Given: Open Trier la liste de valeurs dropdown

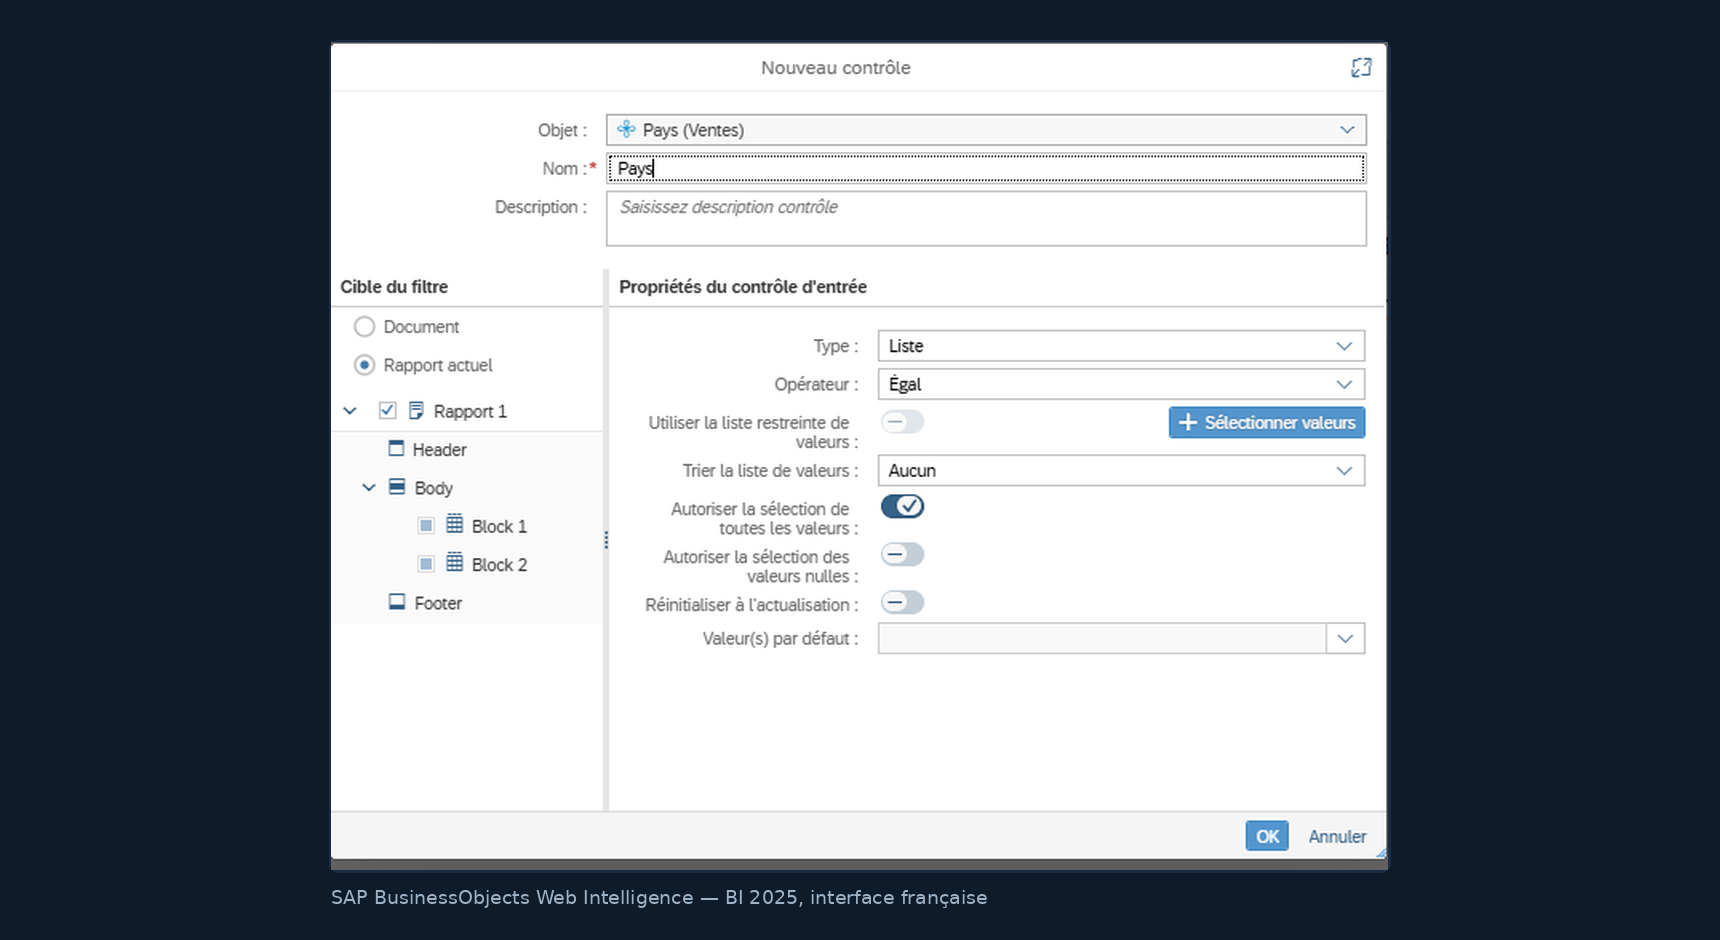Looking at the screenshot, I should pyautogui.click(x=1121, y=471).
